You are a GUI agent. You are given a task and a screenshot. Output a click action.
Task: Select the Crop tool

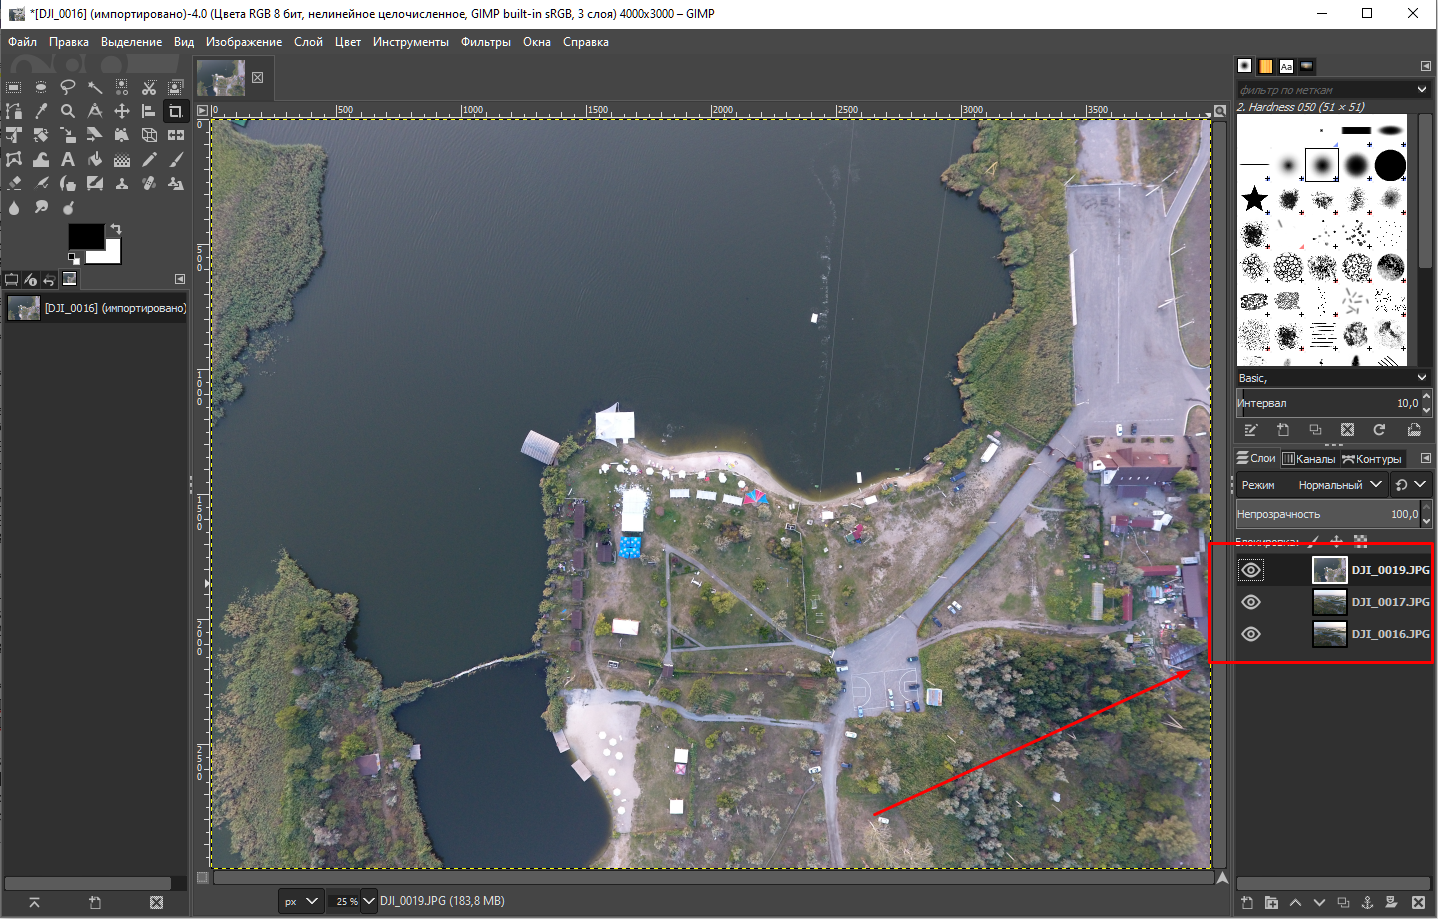[176, 111]
